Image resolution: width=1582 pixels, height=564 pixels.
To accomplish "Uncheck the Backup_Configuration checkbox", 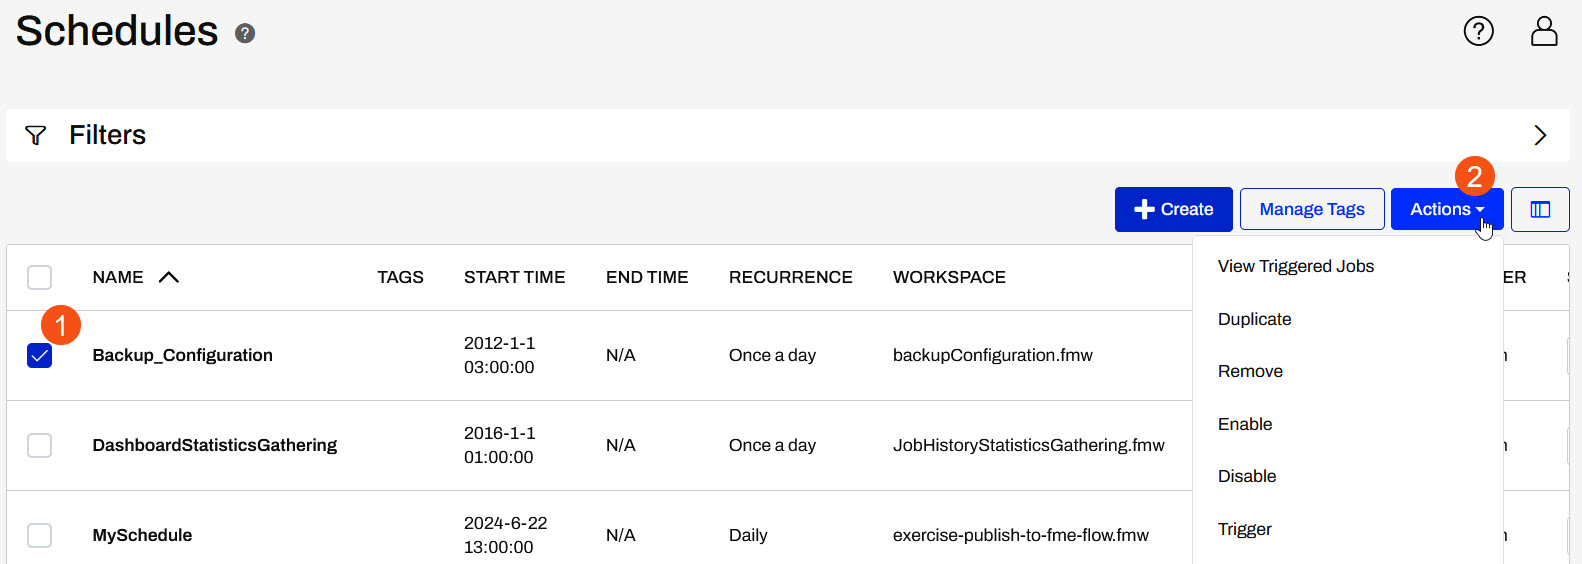I will pyautogui.click(x=40, y=355).
